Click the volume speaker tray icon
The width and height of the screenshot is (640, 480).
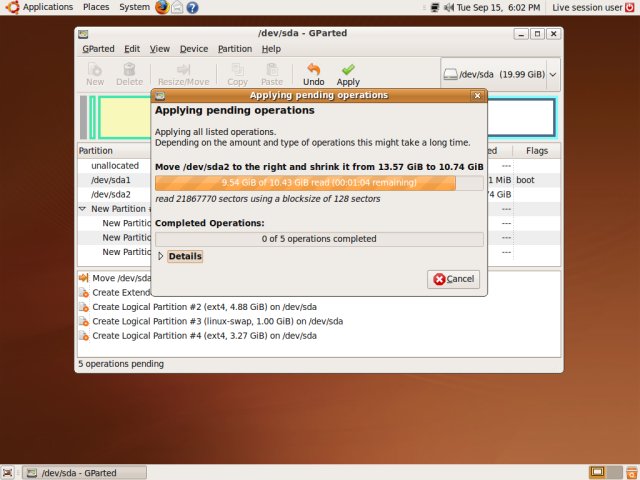pyautogui.click(x=449, y=7)
